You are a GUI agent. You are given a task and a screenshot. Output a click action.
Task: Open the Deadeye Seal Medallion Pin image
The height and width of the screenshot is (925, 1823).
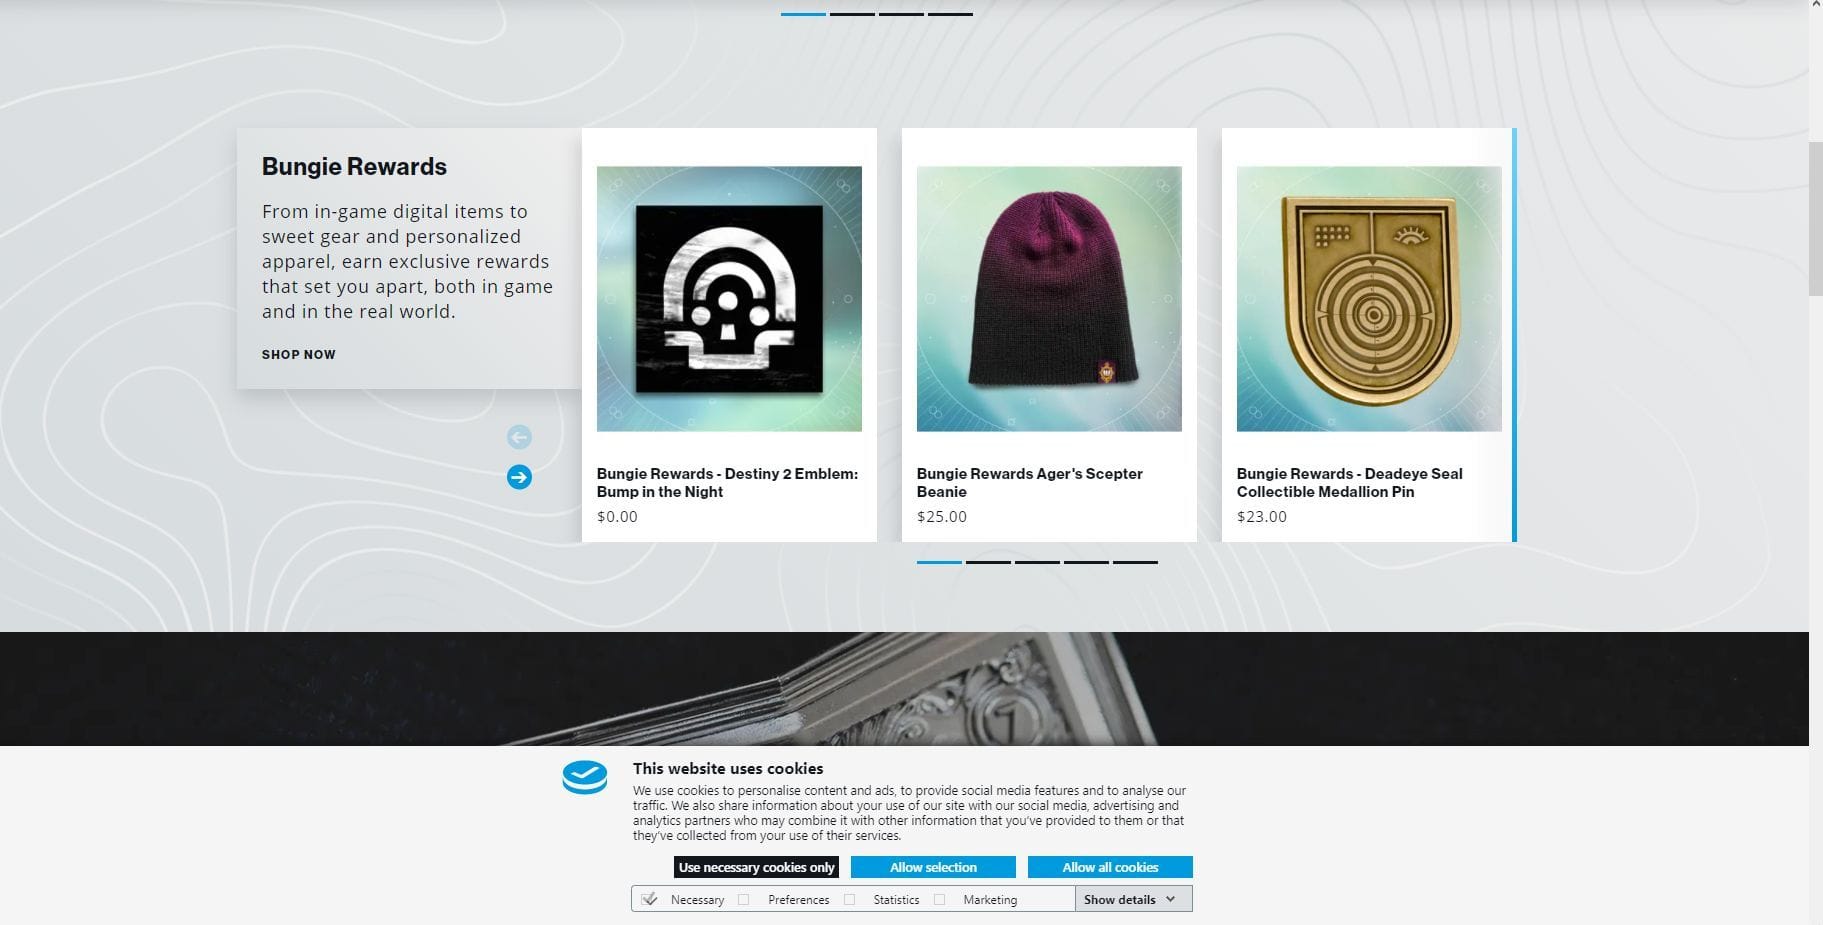coord(1369,299)
